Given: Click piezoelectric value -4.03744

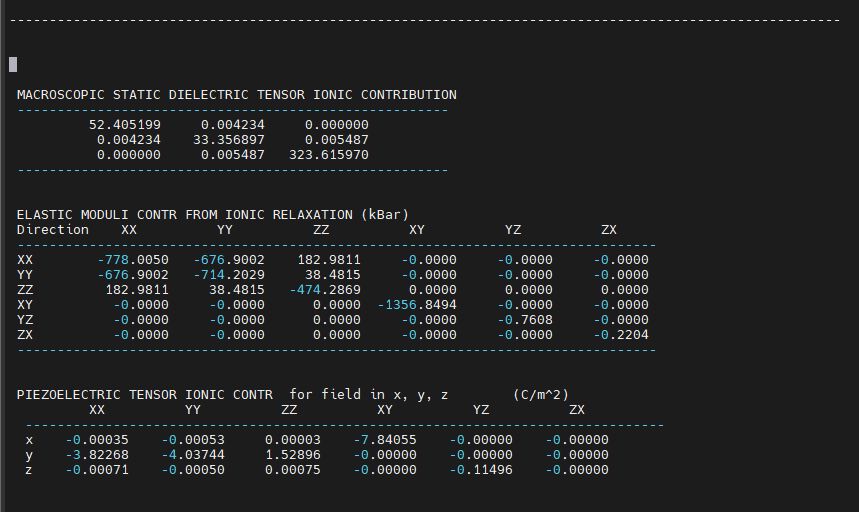Looking at the screenshot, I should coord(193,455).
